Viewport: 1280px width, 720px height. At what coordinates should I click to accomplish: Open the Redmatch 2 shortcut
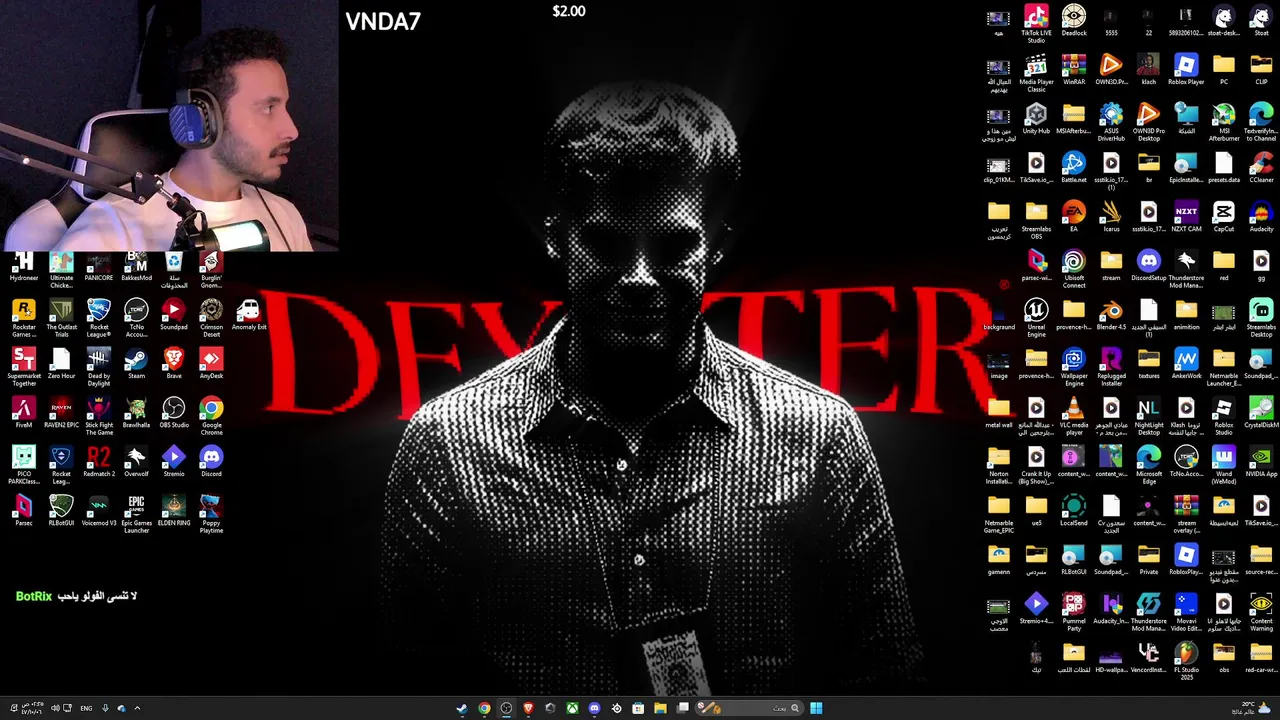(99, 462)
